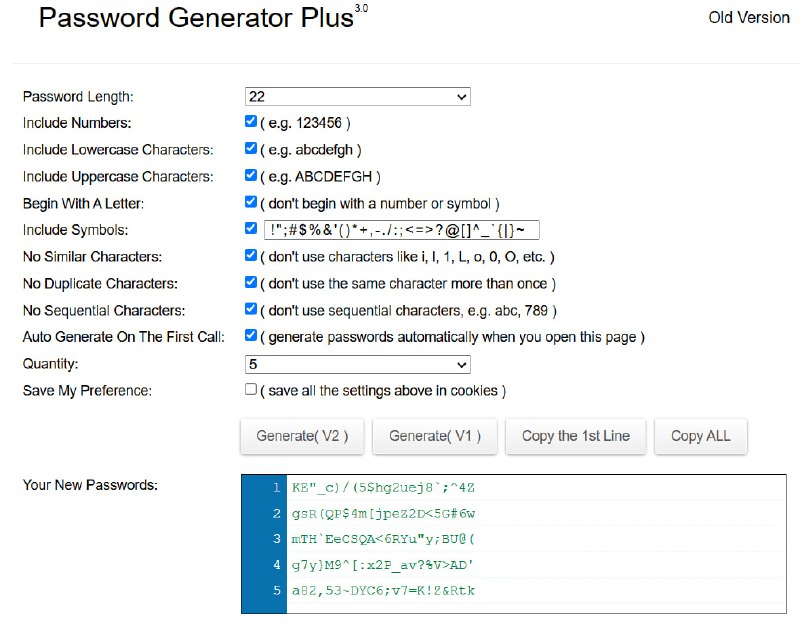Uncheck the Include Symbols checkbox
This screenshot has width=800, height=623.
tap(251, 229)
